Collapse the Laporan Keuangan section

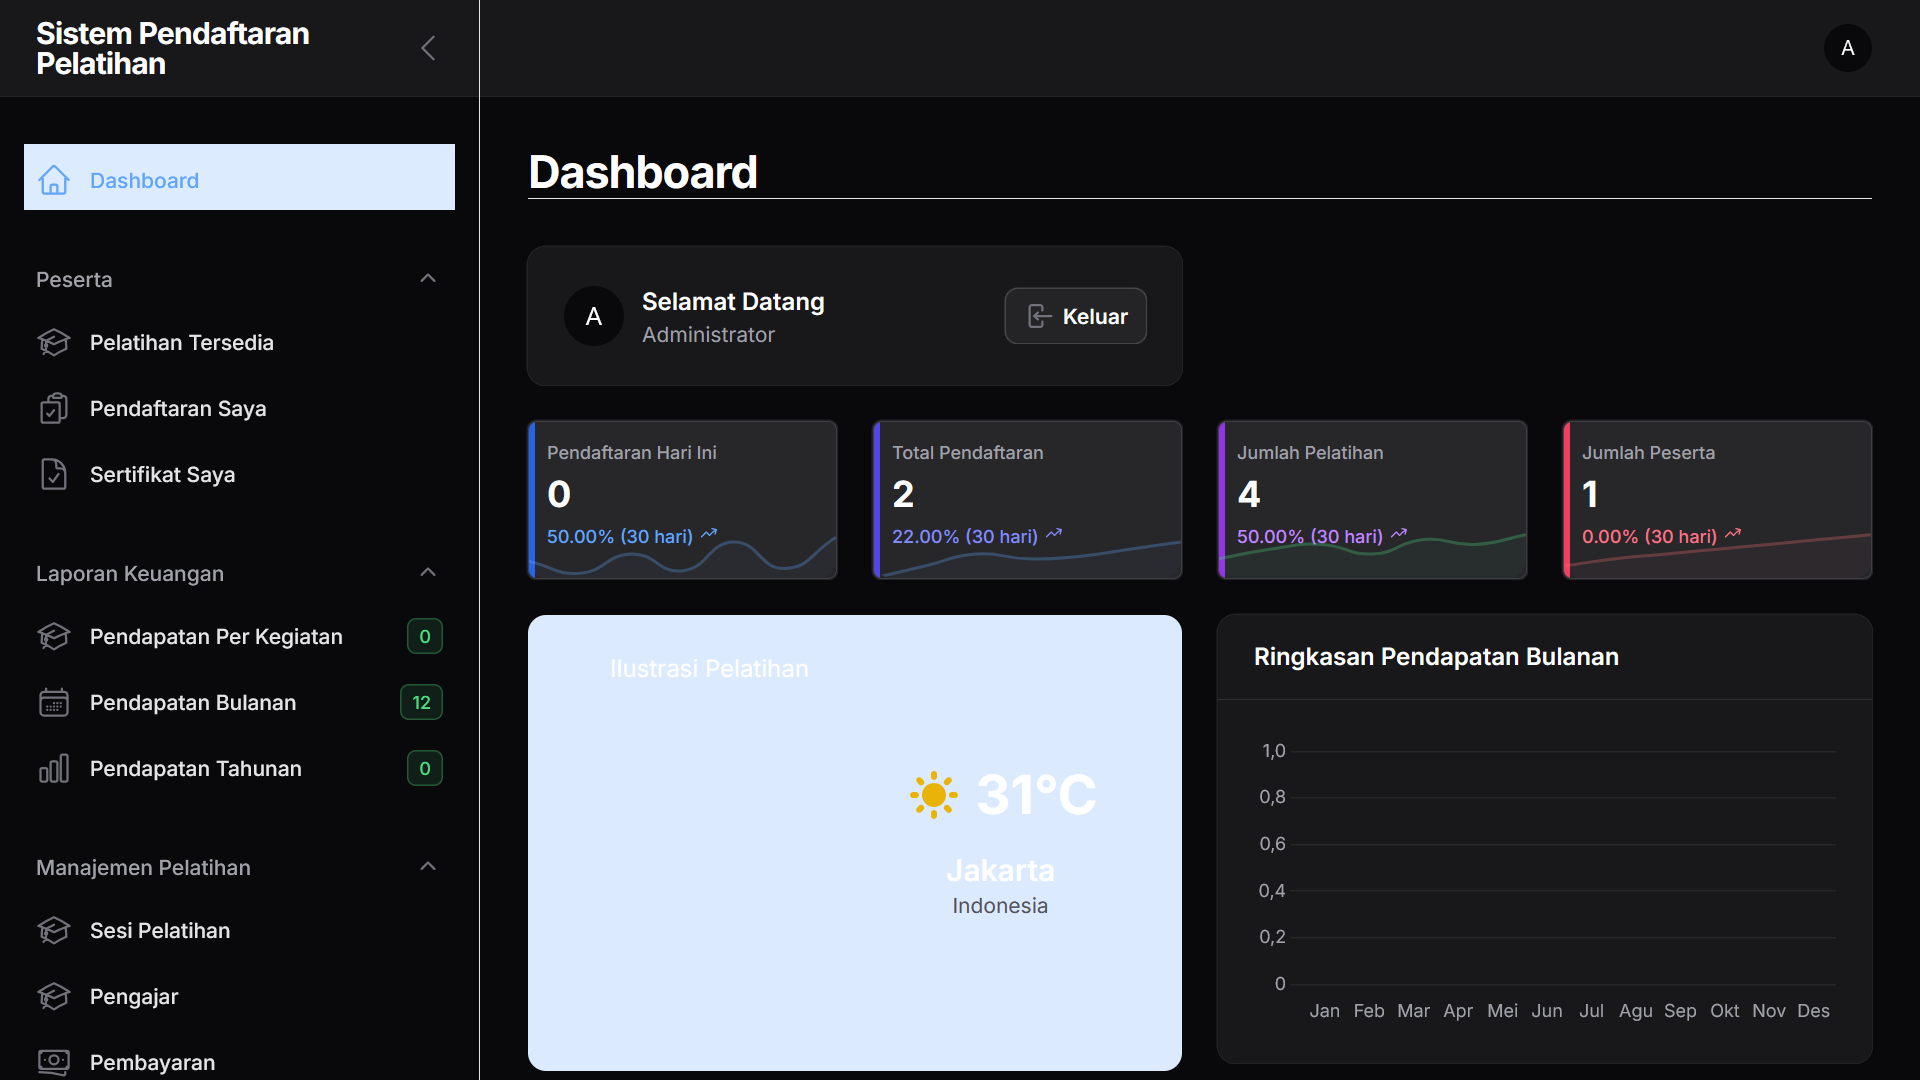point(428,573)
